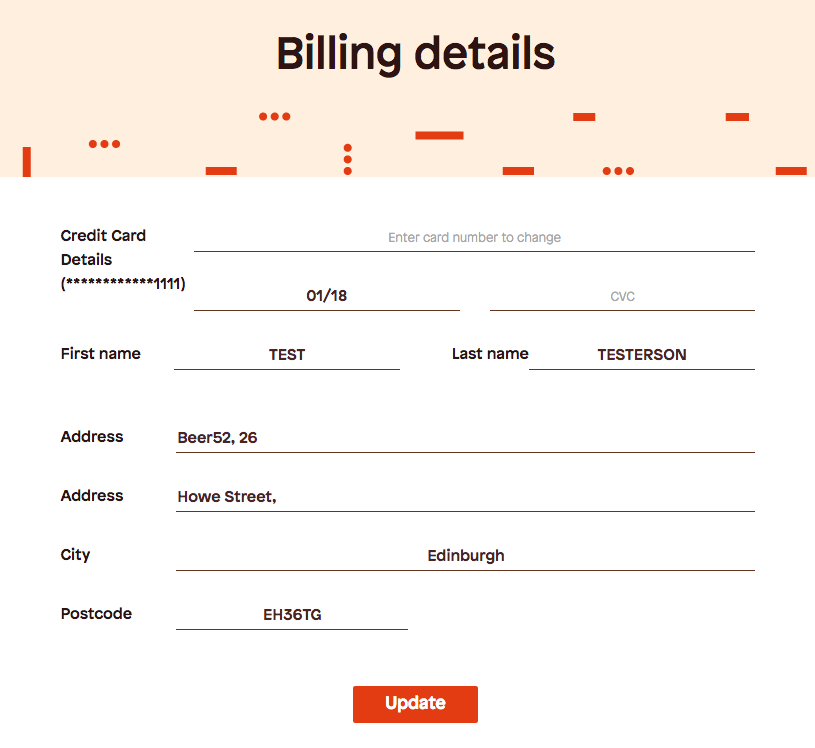Click the masked card number ending 1111

(x=123, y=284)
